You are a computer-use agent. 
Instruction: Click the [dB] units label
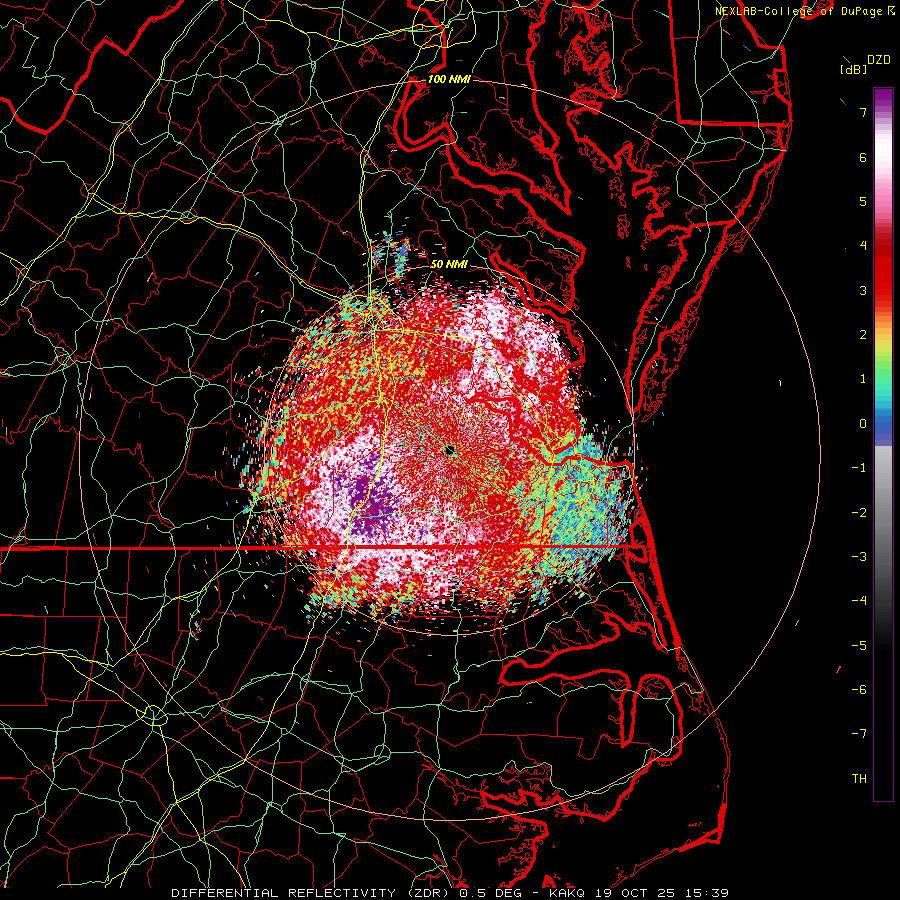coord(854,69)
